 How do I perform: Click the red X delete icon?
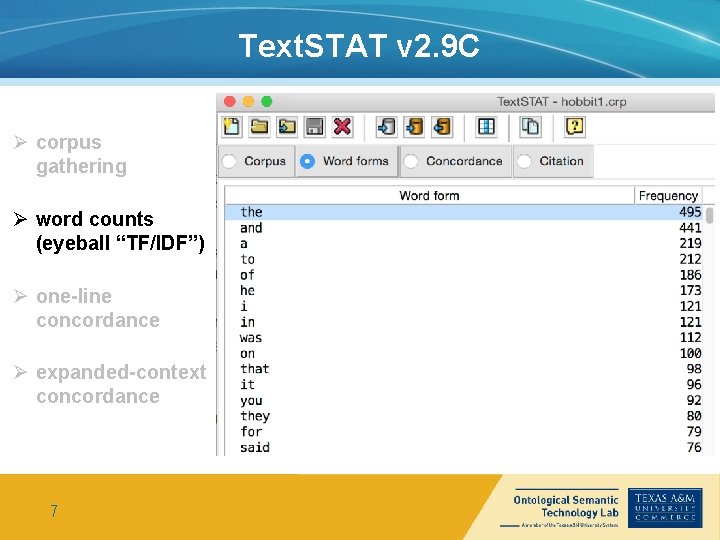coord(342,126)
